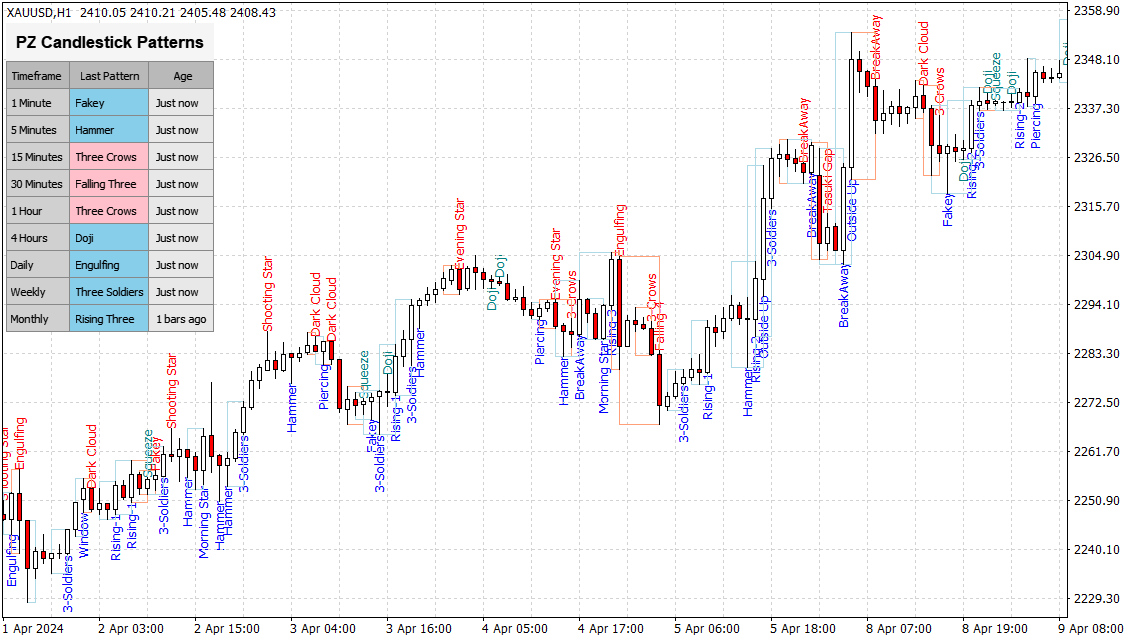The height and width of the screenshot is (641, 1131).
Task: Click the '2 Apr 15:00' time axis label
Action: 227,629
